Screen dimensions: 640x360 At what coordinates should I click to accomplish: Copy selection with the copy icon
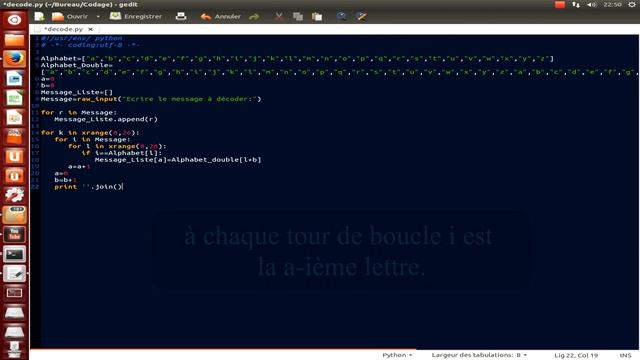298,17
